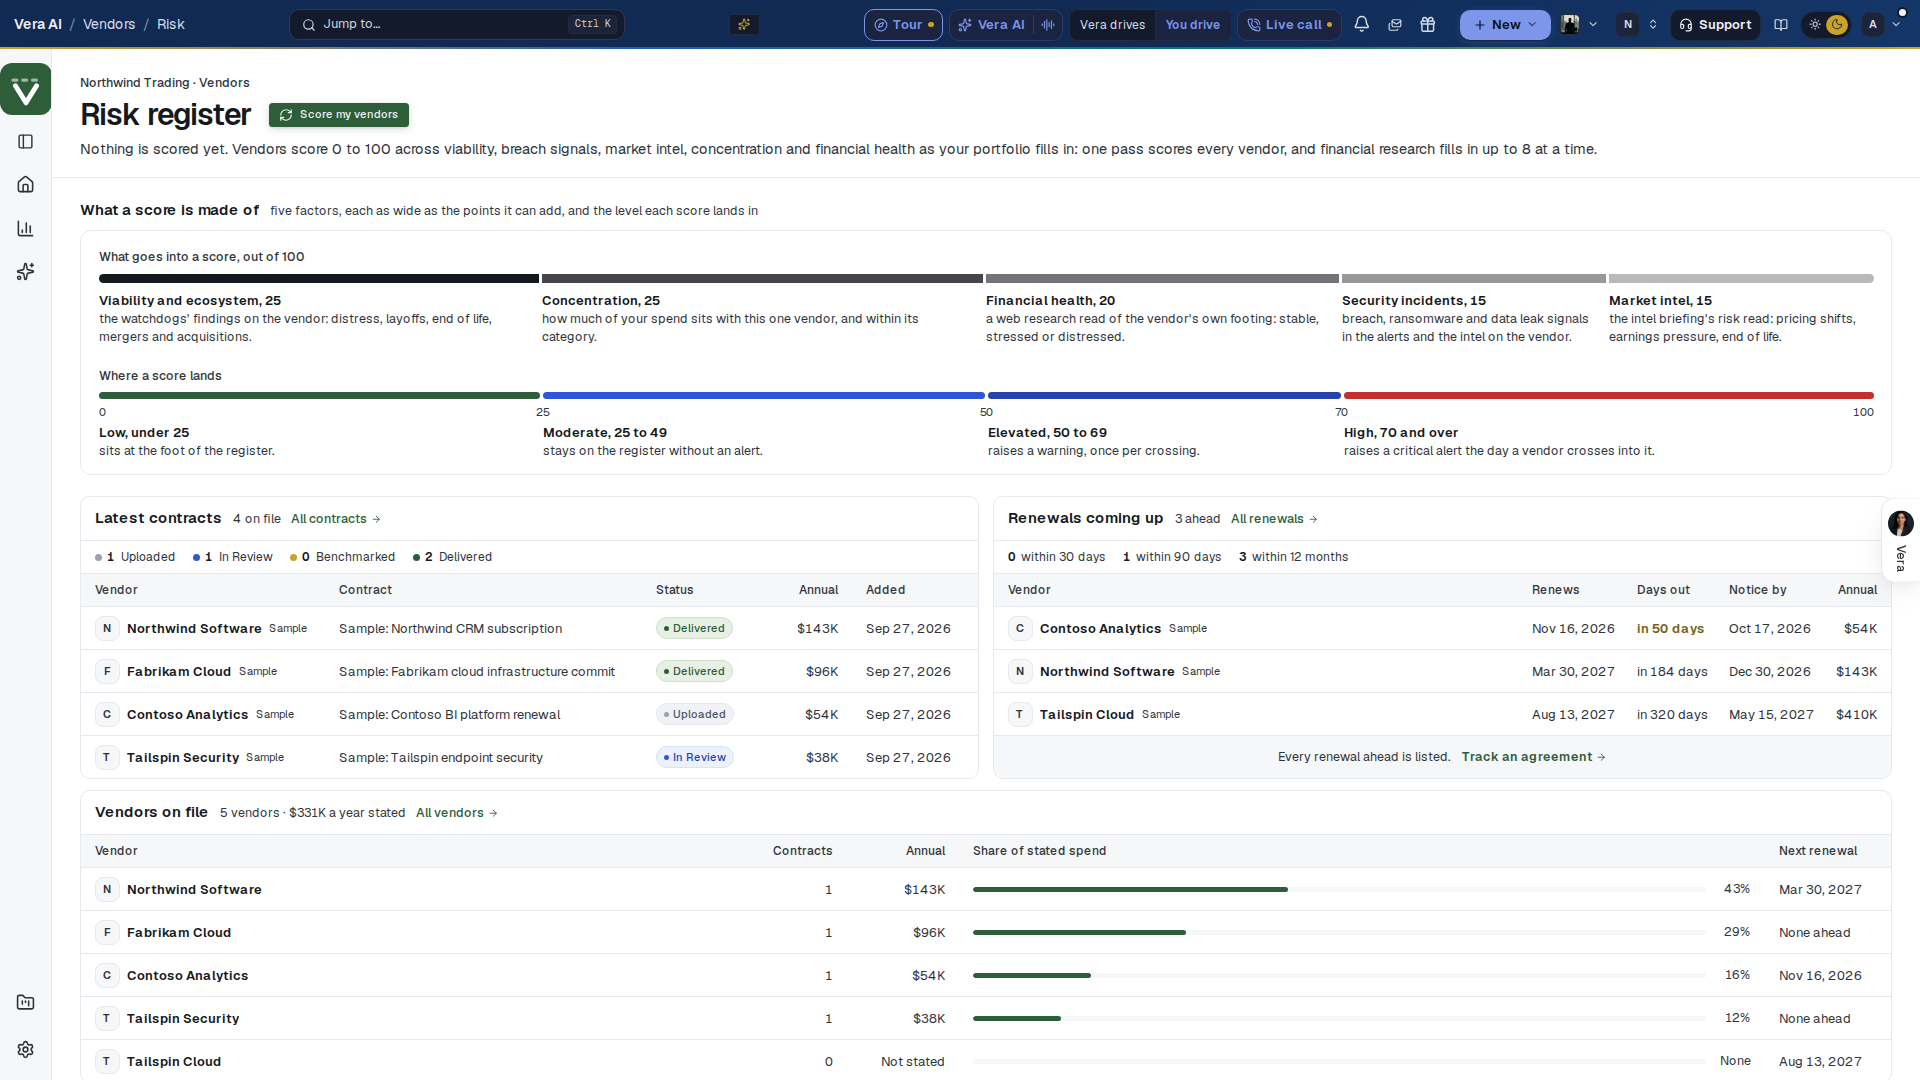The image size is (1920, 1080).
Task: Contact Support
Action: 1715,24
